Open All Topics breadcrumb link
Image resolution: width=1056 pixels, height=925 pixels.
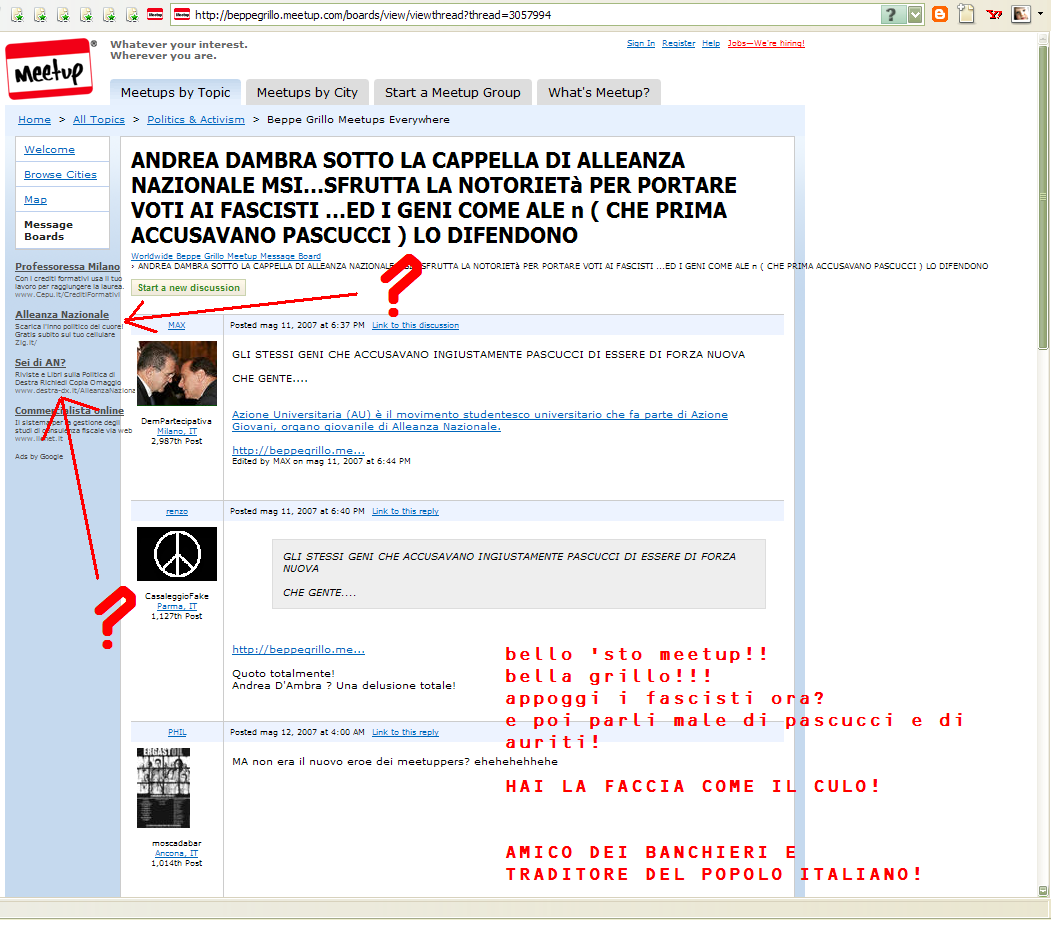tap(99, 119)
